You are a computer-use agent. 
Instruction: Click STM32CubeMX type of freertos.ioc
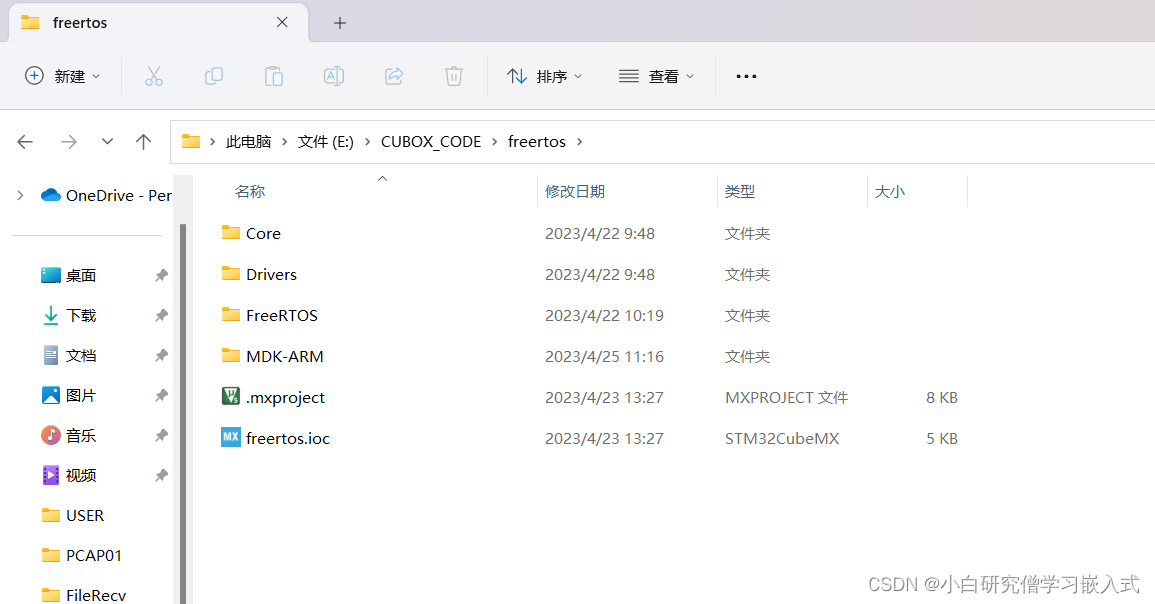782,438
